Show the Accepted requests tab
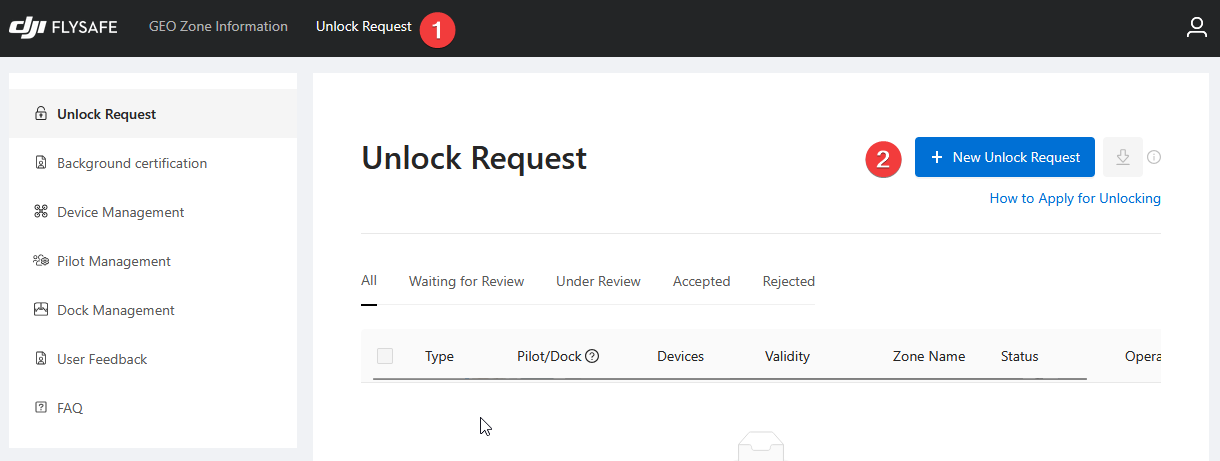The height and width of the screenshot is (461, 1220). 701,281
